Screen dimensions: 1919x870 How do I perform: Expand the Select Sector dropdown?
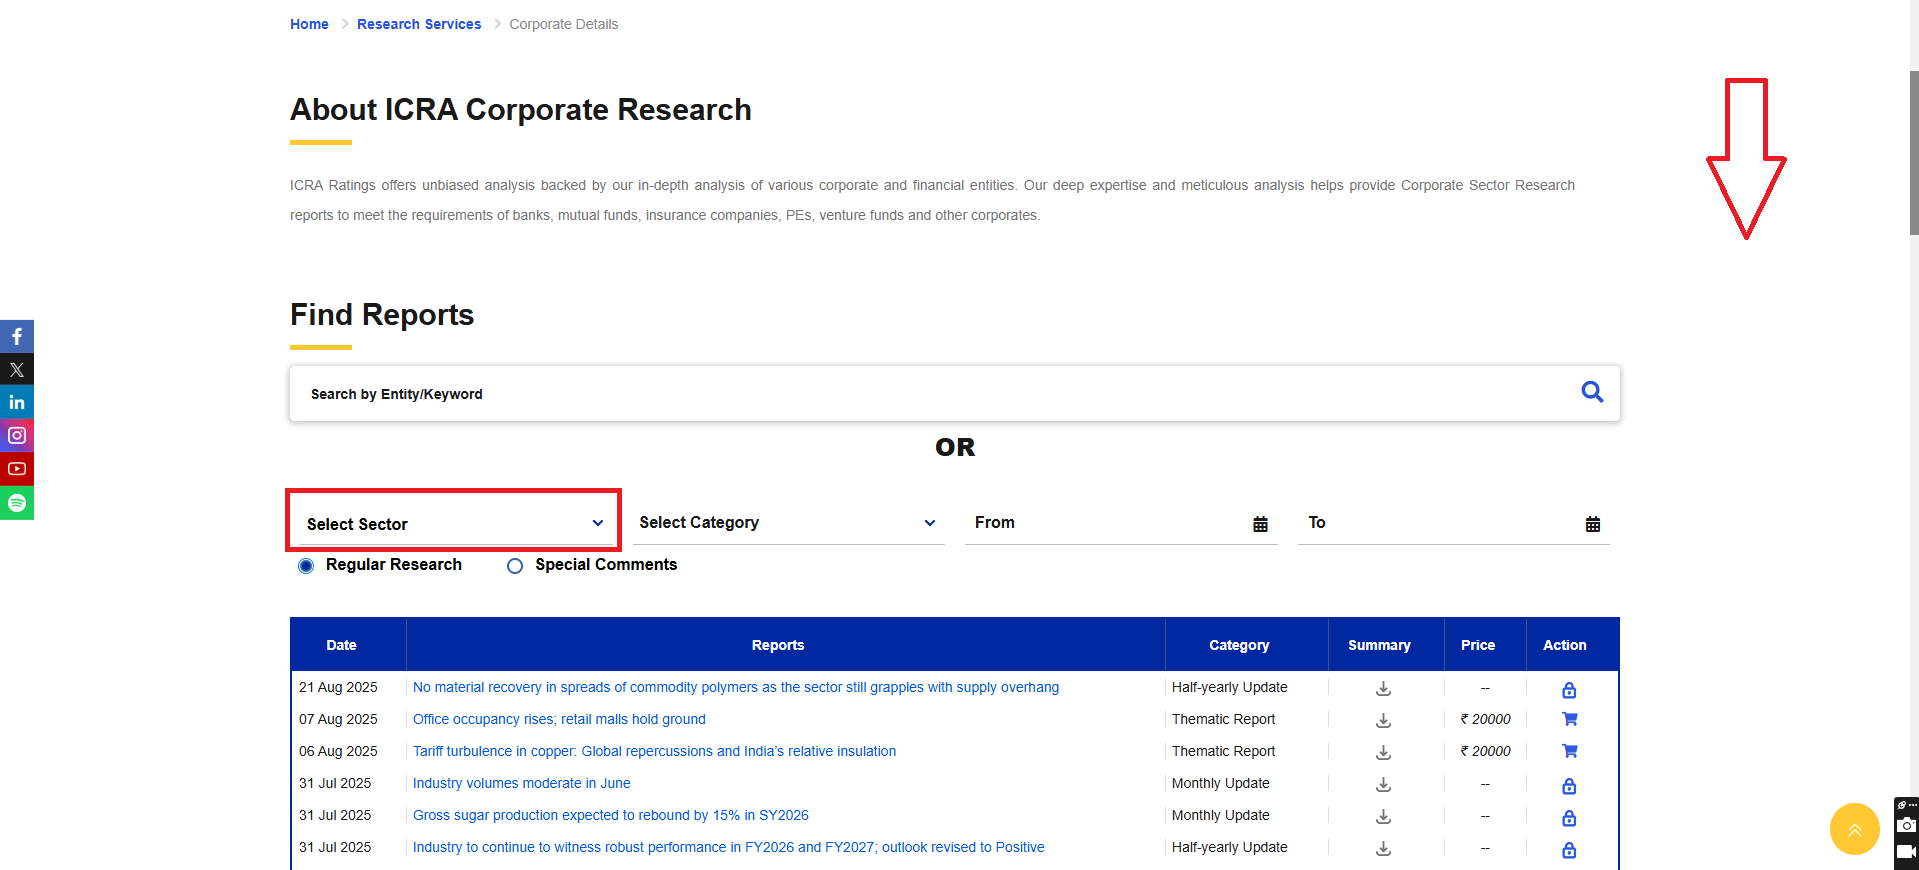(x=454, y=524)
